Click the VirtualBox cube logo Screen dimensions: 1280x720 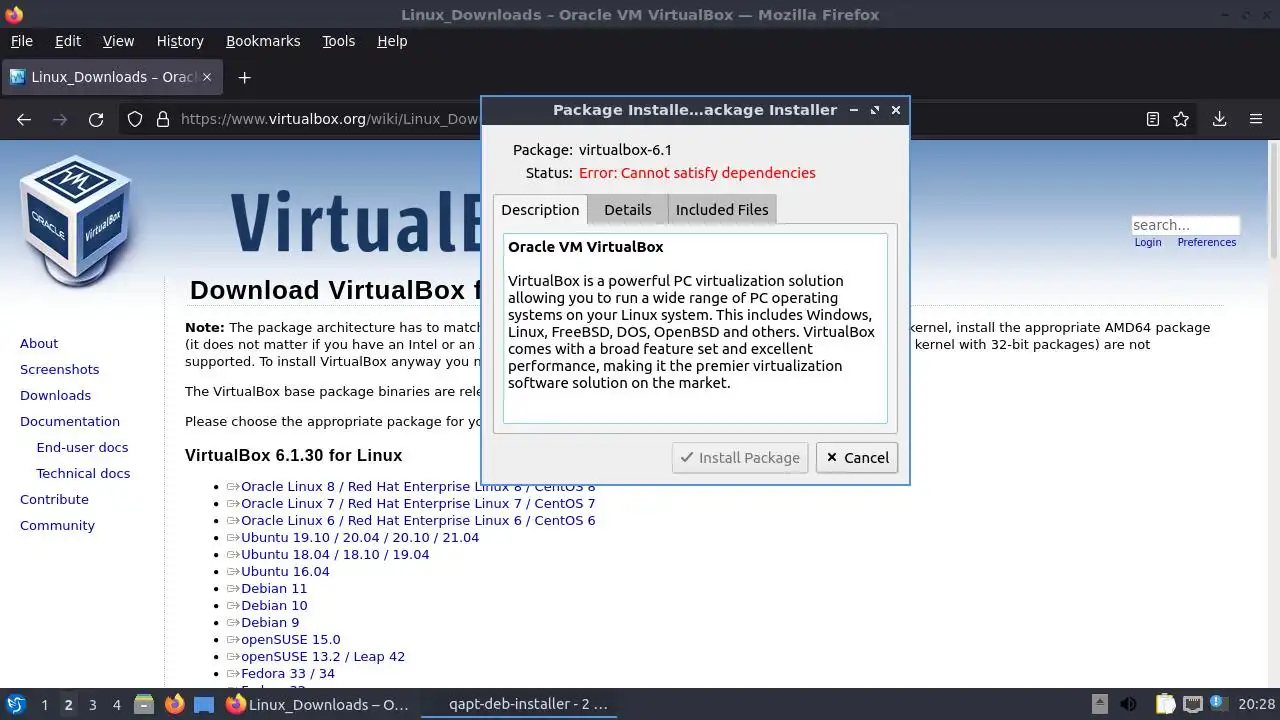(76, 219)
